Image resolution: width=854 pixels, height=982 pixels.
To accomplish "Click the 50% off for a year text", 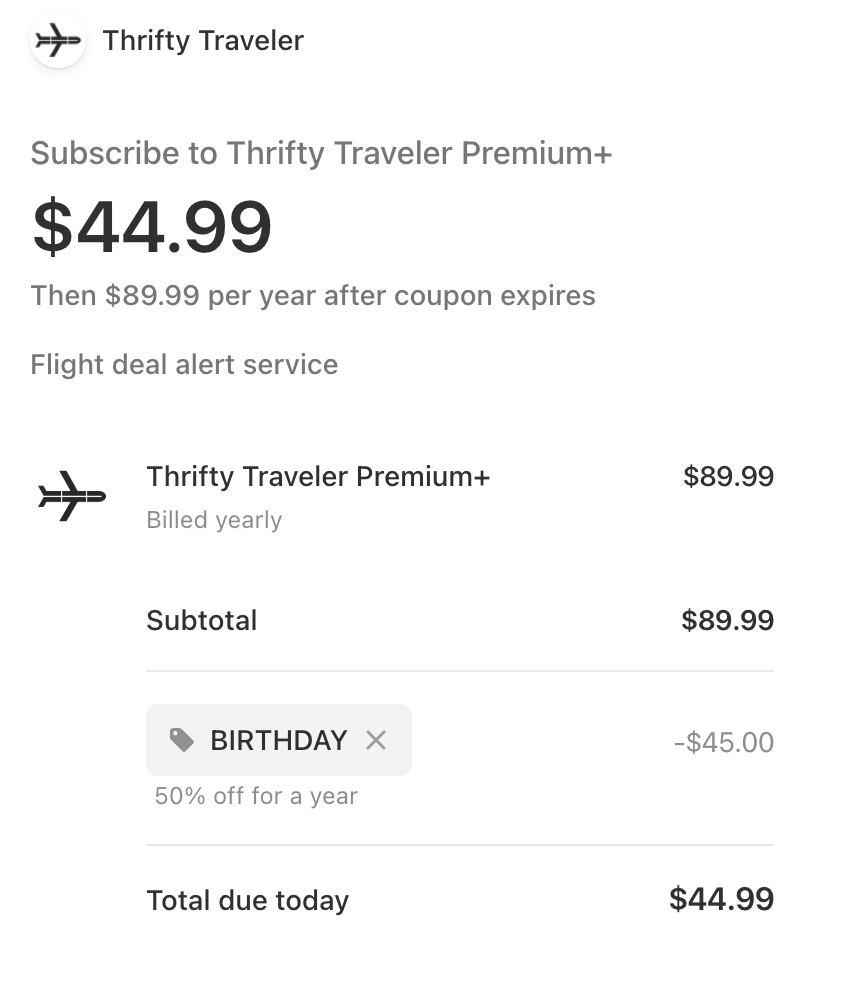I will pos(255,795).
